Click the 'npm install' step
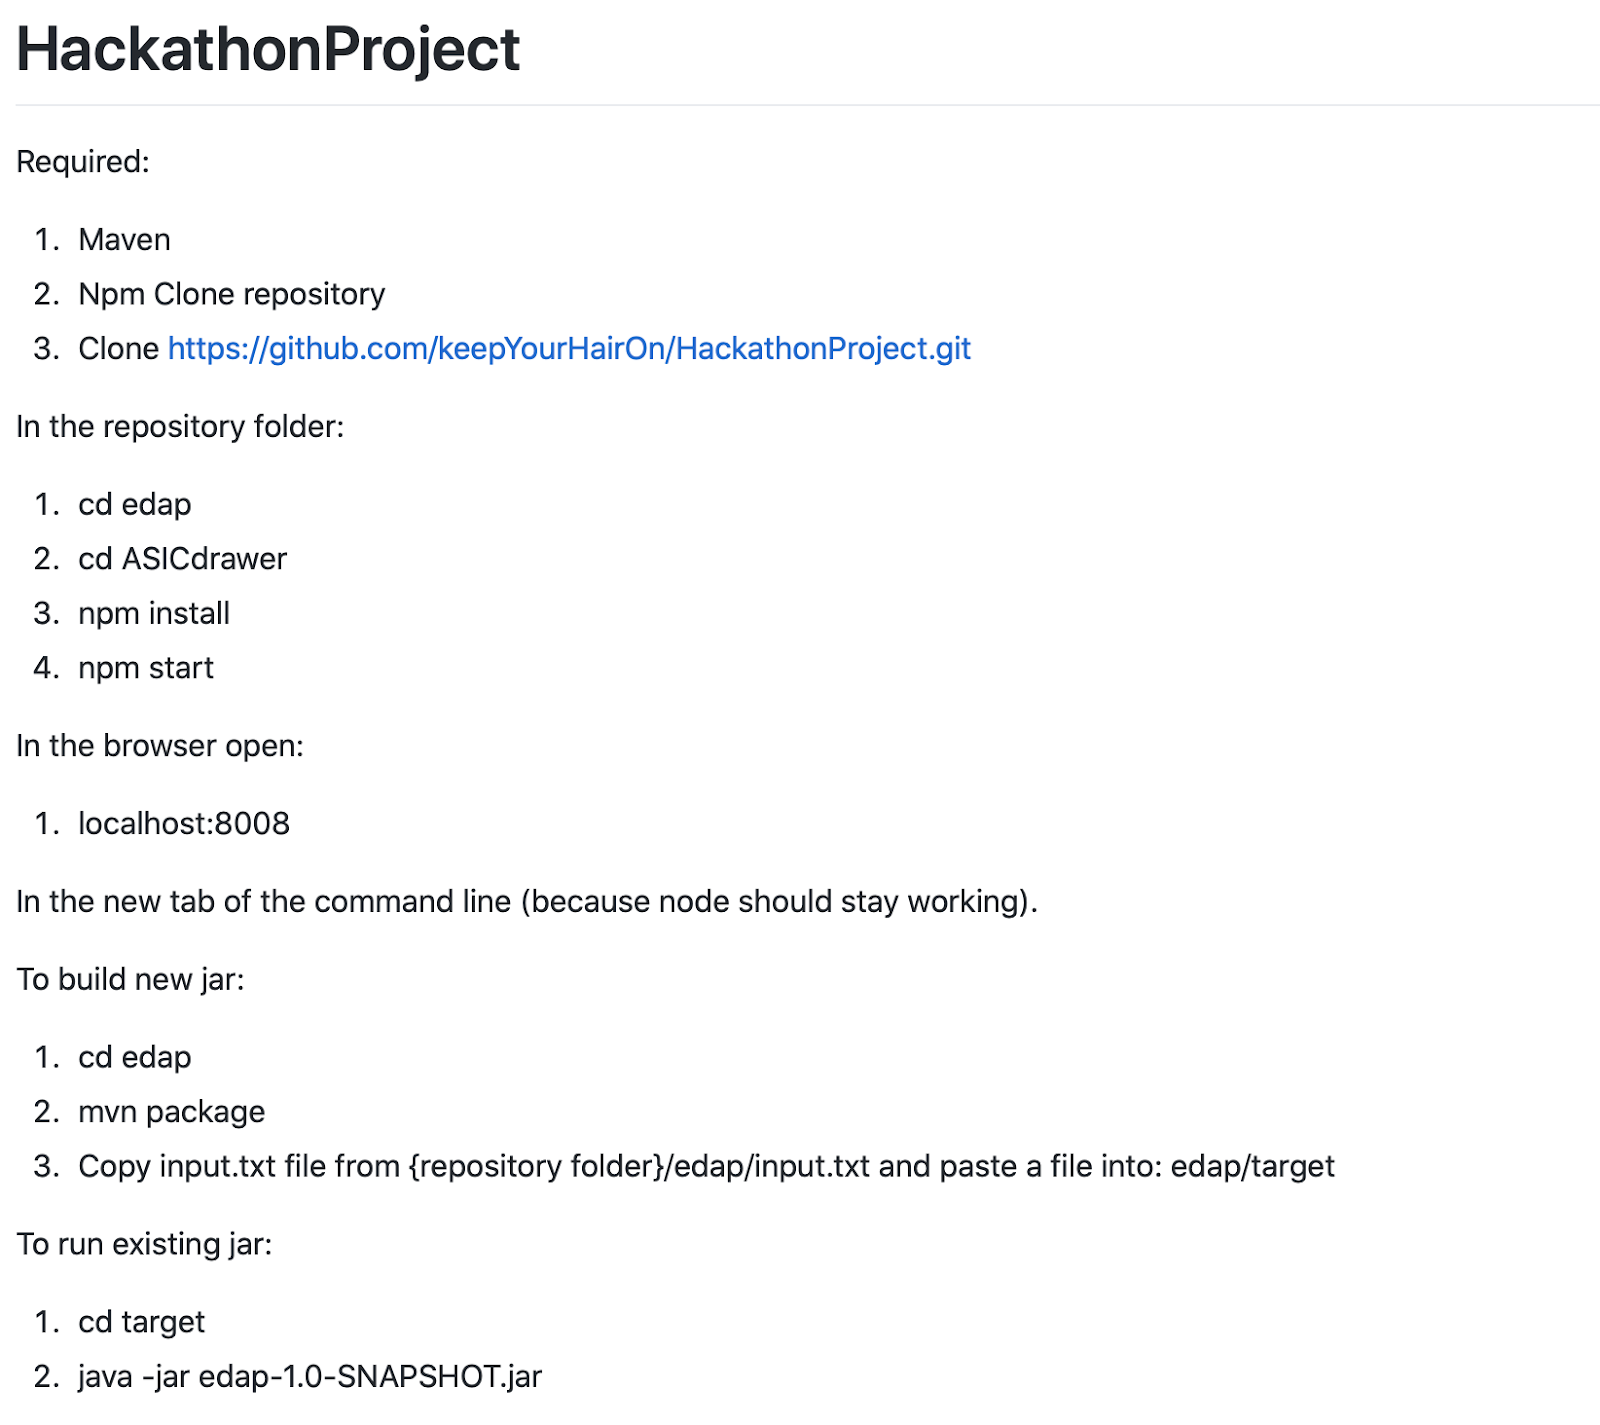This screenshot has width=1600, height=1425. click(154, 613)
